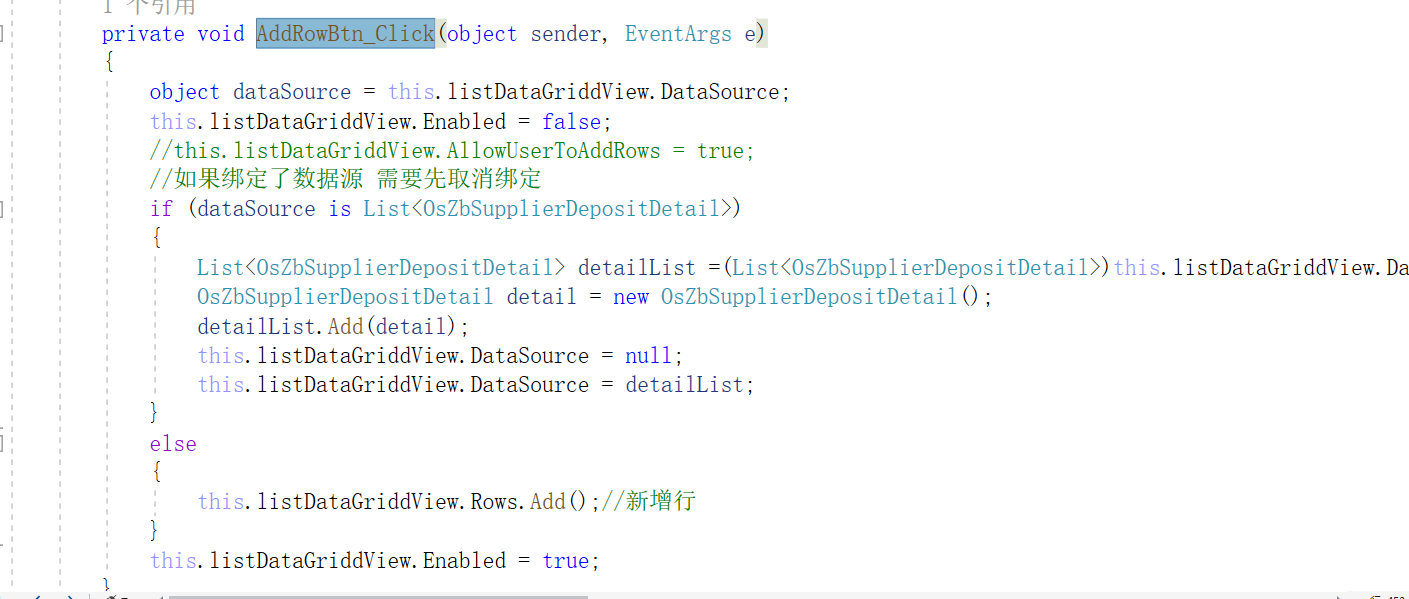This screenshot has width=1409, height=599.
Task: Click the Chinese comment '如果绑定了数据源 需要先取消绑定'
Action: [345, 180]
